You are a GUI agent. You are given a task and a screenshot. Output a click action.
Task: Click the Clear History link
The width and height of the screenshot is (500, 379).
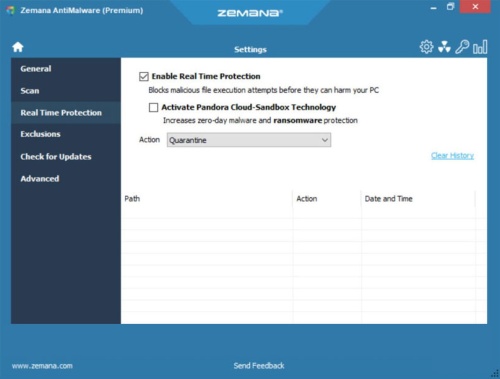pyautogui.click(x=452, y=156)
